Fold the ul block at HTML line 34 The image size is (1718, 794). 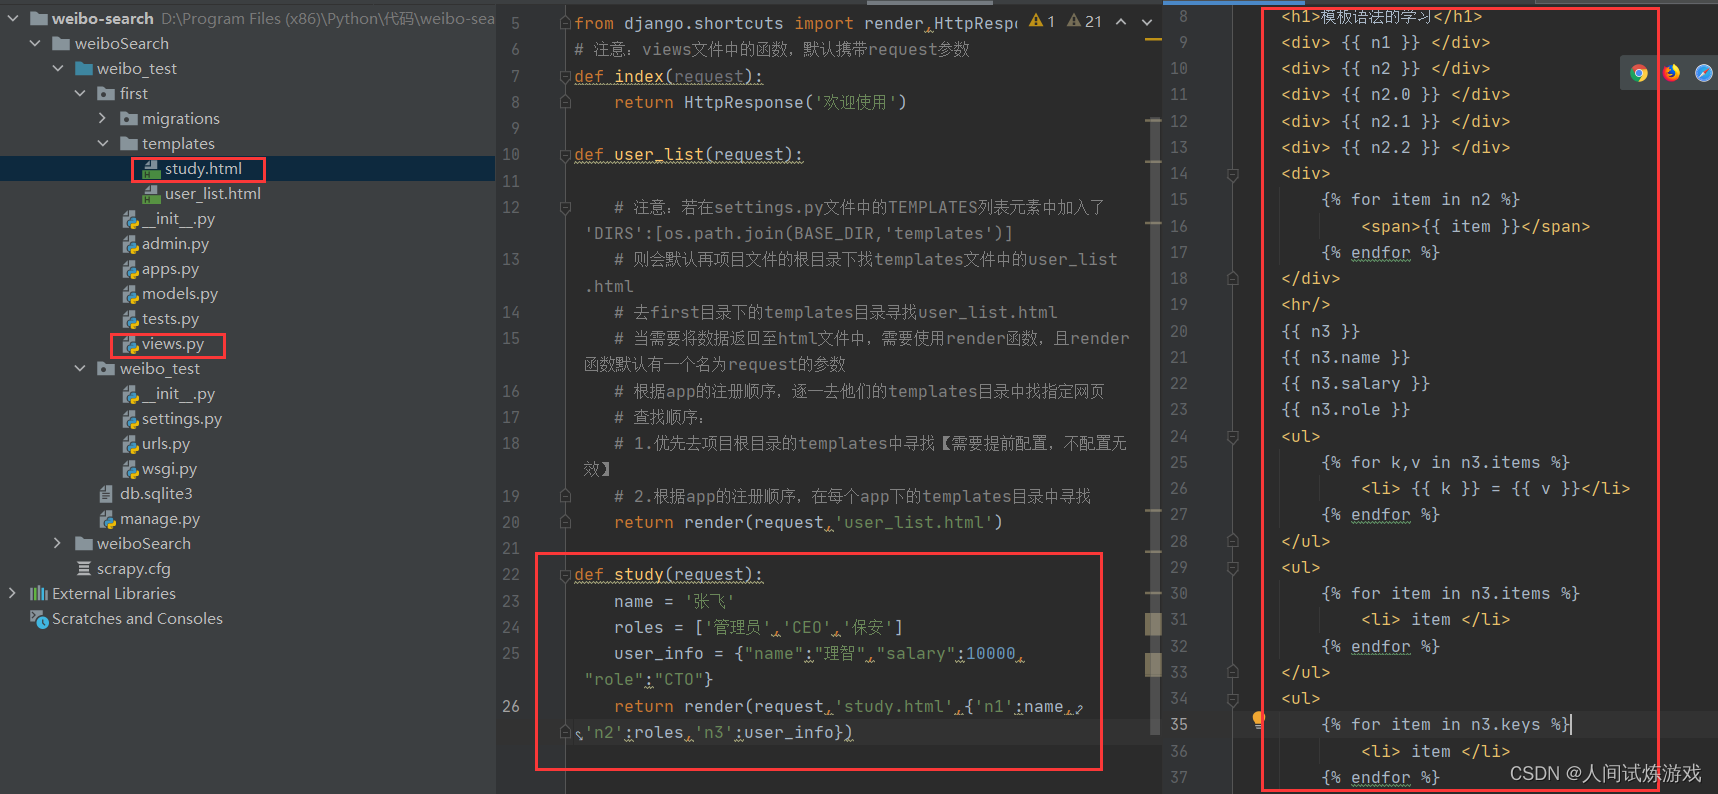point(1233,699)
